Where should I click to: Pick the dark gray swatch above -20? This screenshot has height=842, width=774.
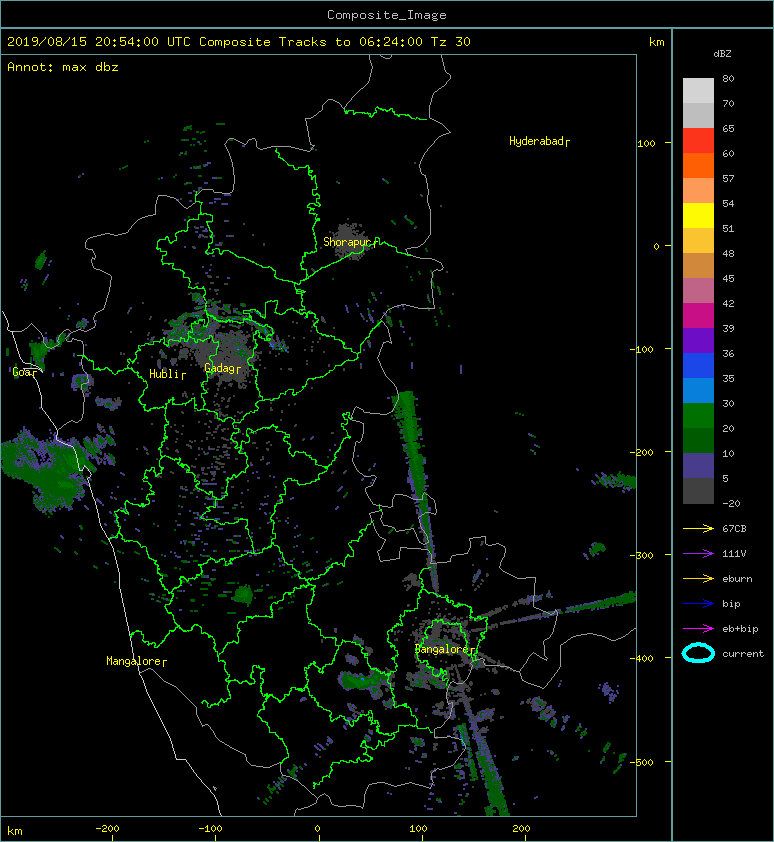tap(698, 490)
